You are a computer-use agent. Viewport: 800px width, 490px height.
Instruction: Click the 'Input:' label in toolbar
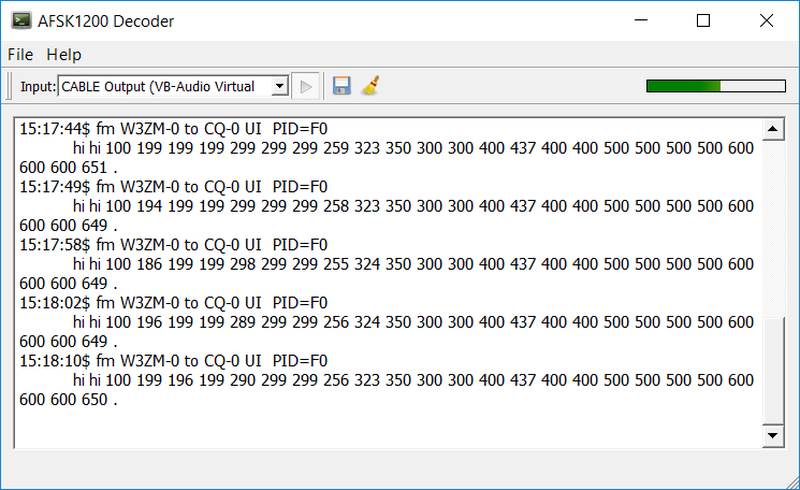coord(38,87)
